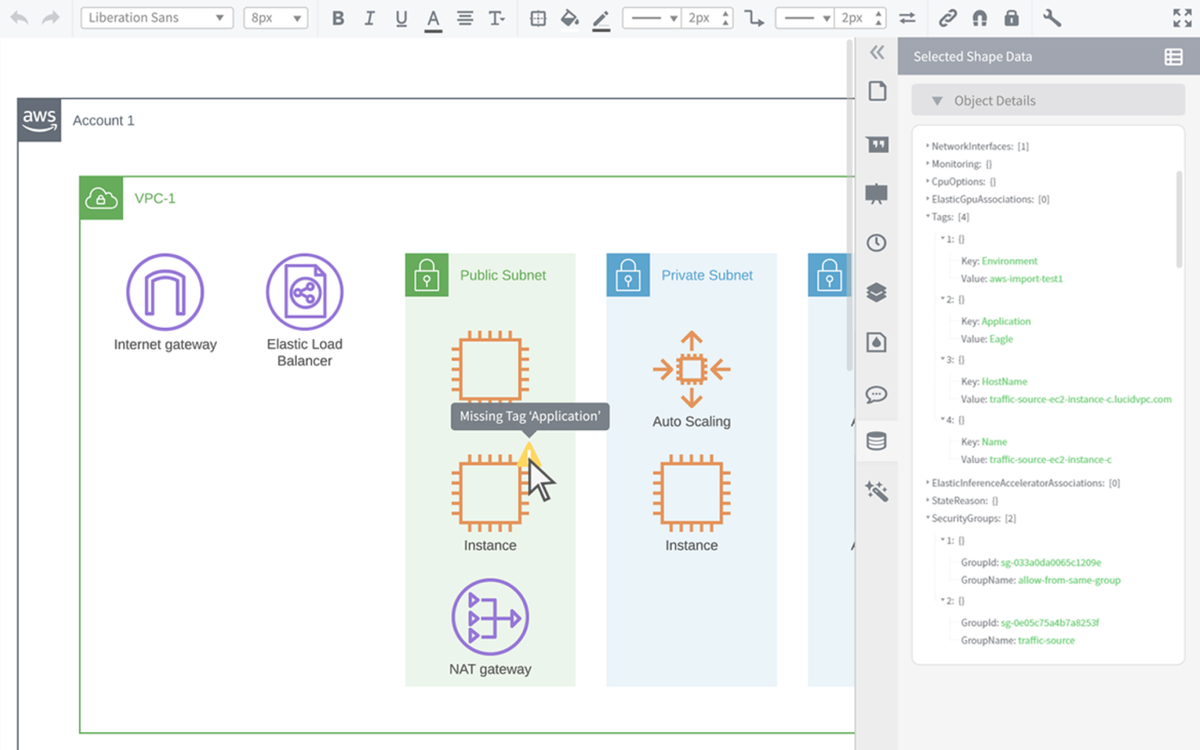Click the redo arrow
Viewport: 1200px width, 750px height.
pos(50,18)
